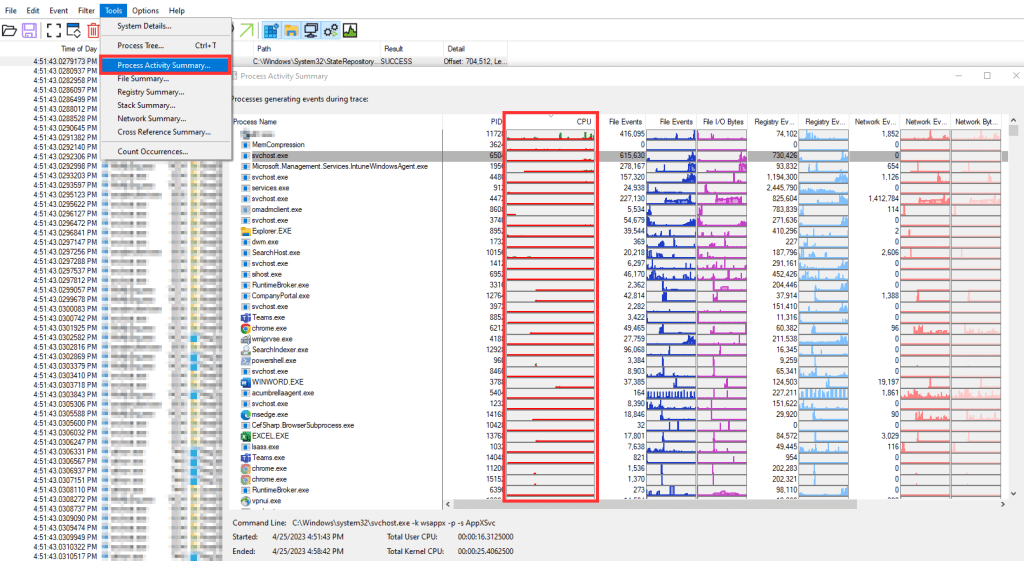This screenshot has height=561, width=1024.
Task: Click the Open folder toolbar icon
Action: pyautogui.click(x=10, y=31)
